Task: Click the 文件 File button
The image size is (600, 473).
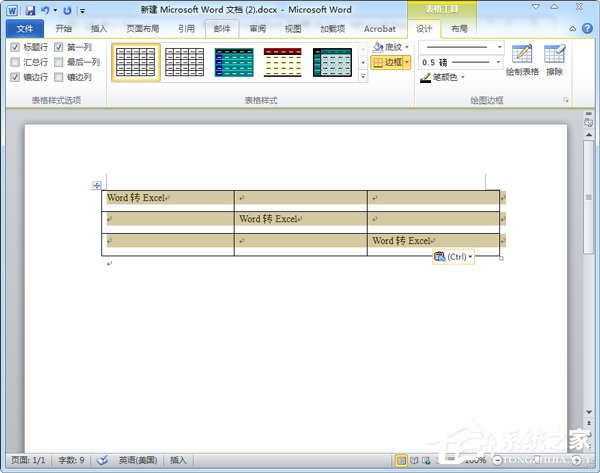Action: point(24,29)
